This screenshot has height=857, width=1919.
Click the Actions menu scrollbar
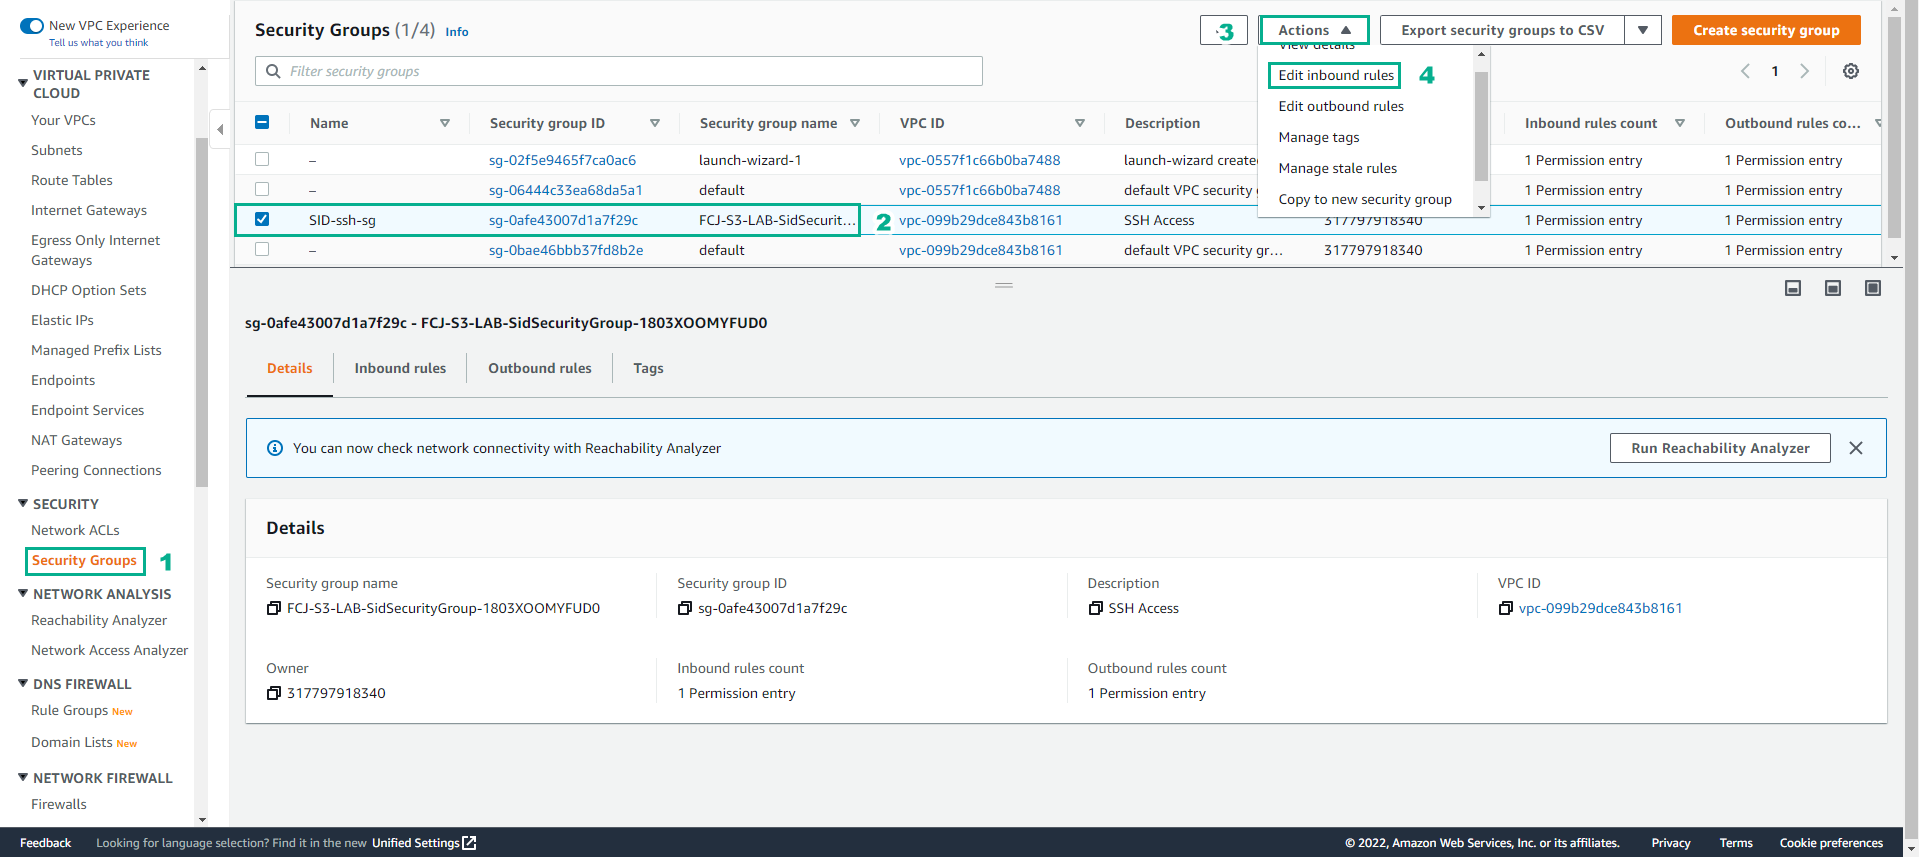[1481, 126]
